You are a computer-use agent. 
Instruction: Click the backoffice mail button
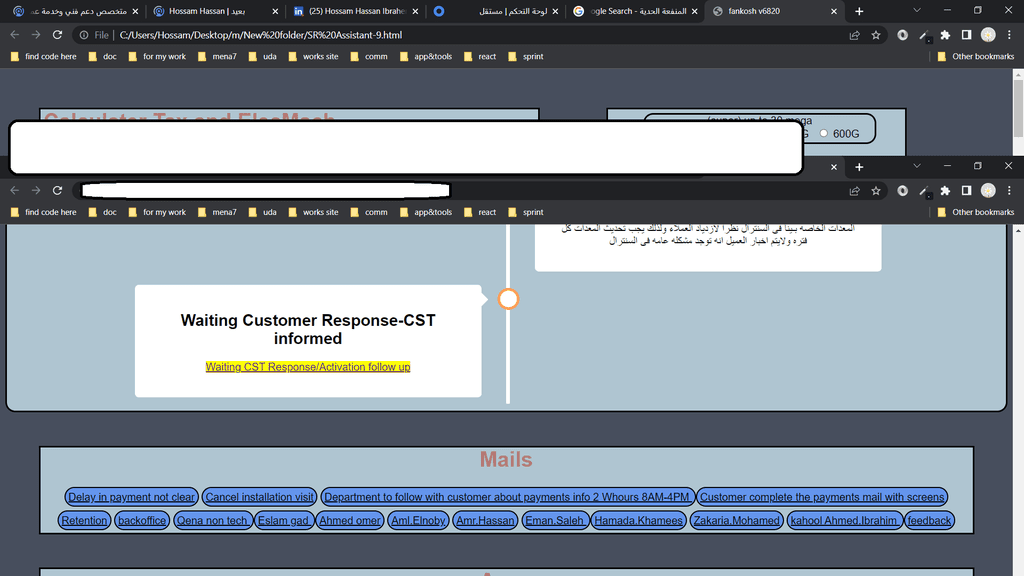[x=142, y=520]
